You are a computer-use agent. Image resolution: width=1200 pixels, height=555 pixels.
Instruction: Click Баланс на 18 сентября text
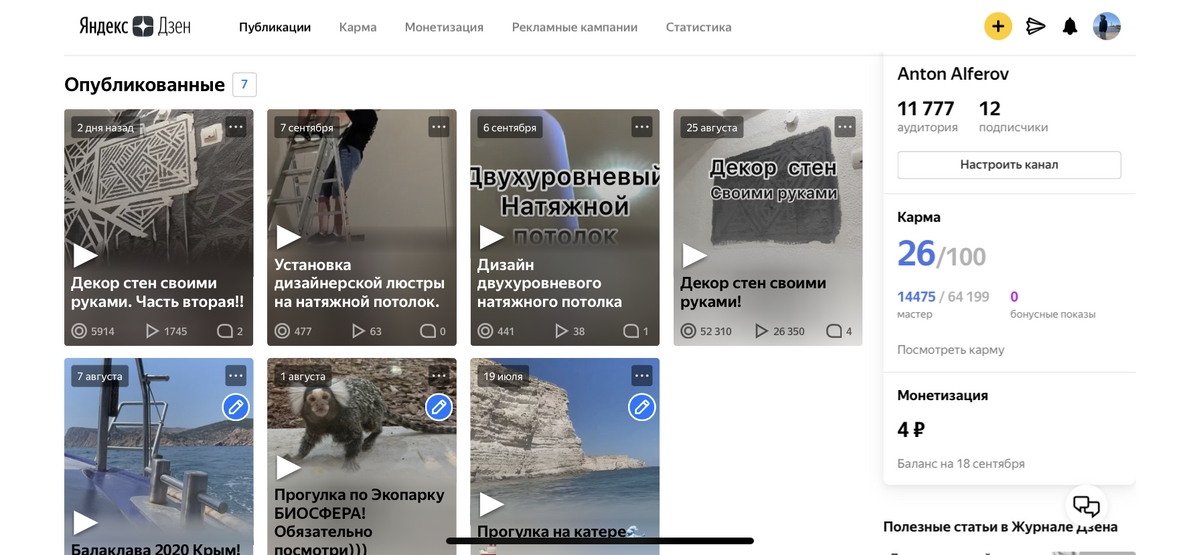pyautogui.click(x=961, y=464)
